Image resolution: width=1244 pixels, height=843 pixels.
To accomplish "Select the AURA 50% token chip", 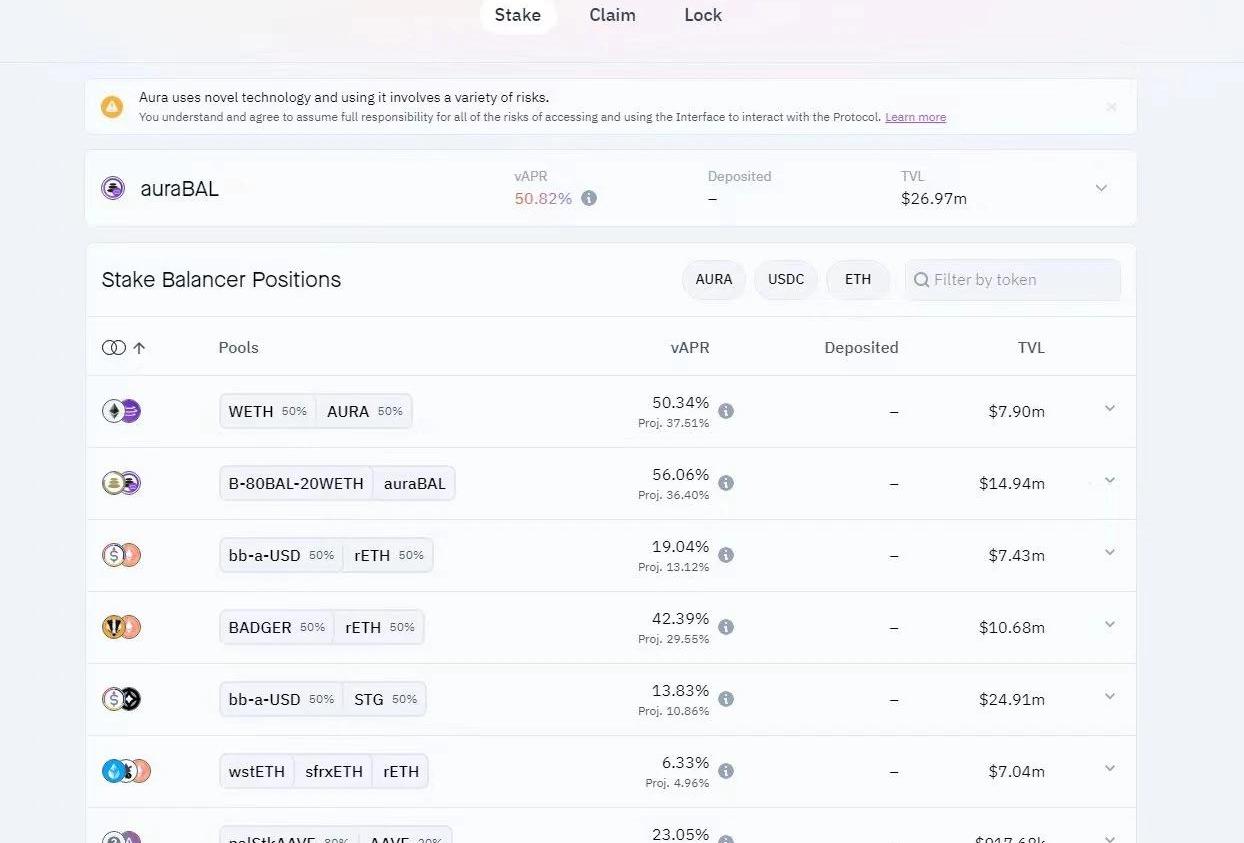I will coord(364,411).
